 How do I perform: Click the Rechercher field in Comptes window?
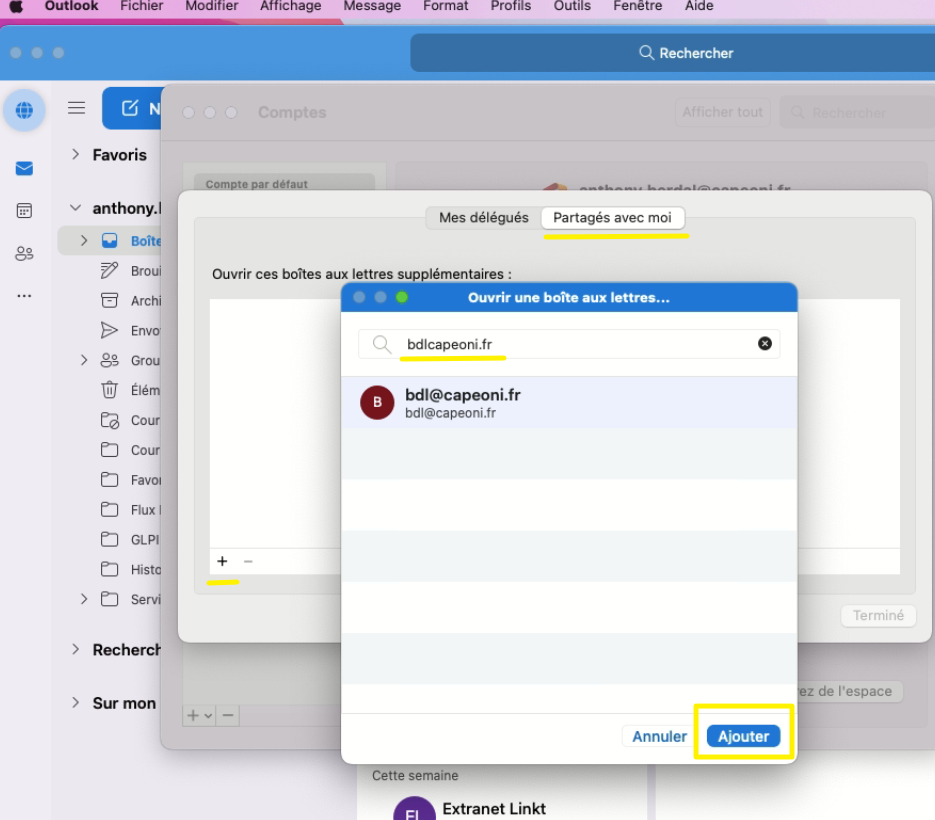[857, 112]
